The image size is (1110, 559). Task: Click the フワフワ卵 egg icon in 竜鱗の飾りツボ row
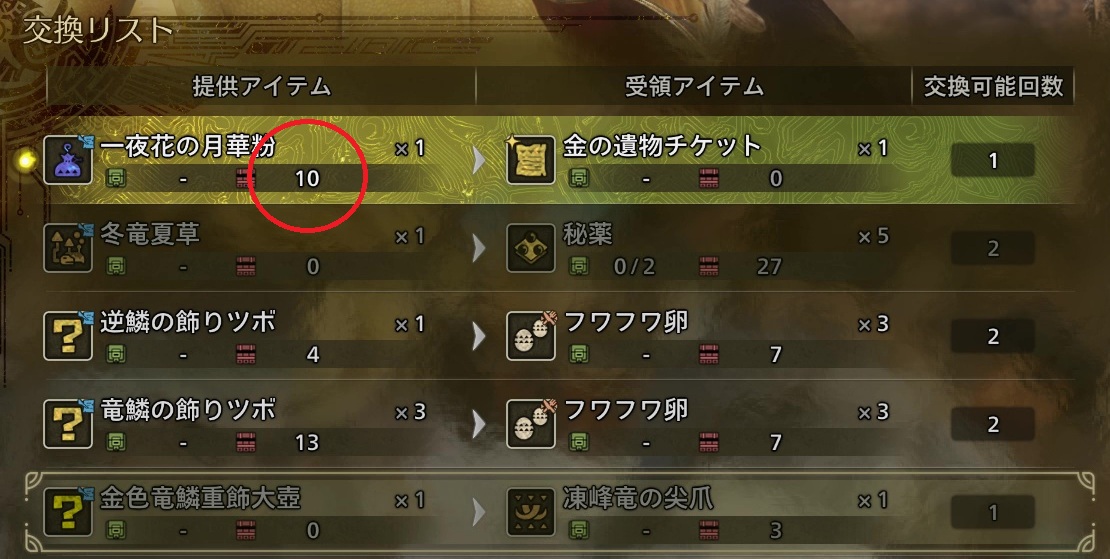pos(531,424)
